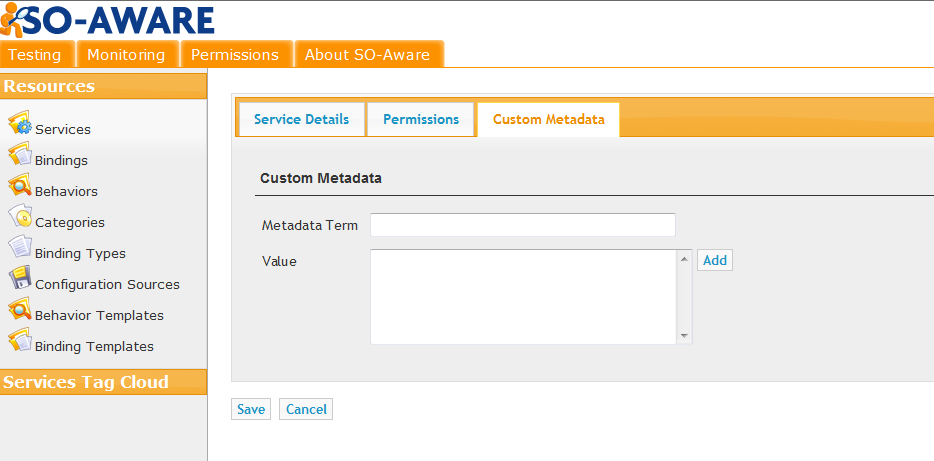The height and width of the screenshot is (461, 934).
Task: Open the Testing menu tab
Action: (x=37, y=54)
